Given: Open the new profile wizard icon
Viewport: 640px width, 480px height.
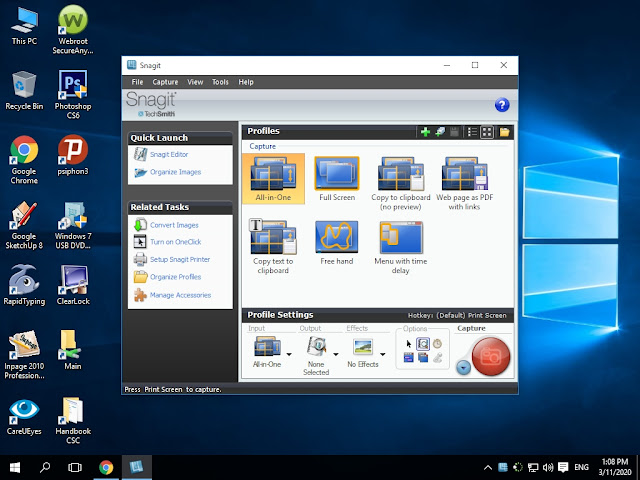Looking at the screenshot, I should click(440, 132).
